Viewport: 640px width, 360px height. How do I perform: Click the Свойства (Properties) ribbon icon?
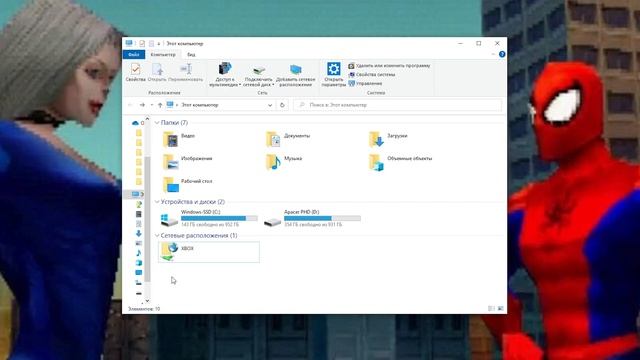pos(136,72)
